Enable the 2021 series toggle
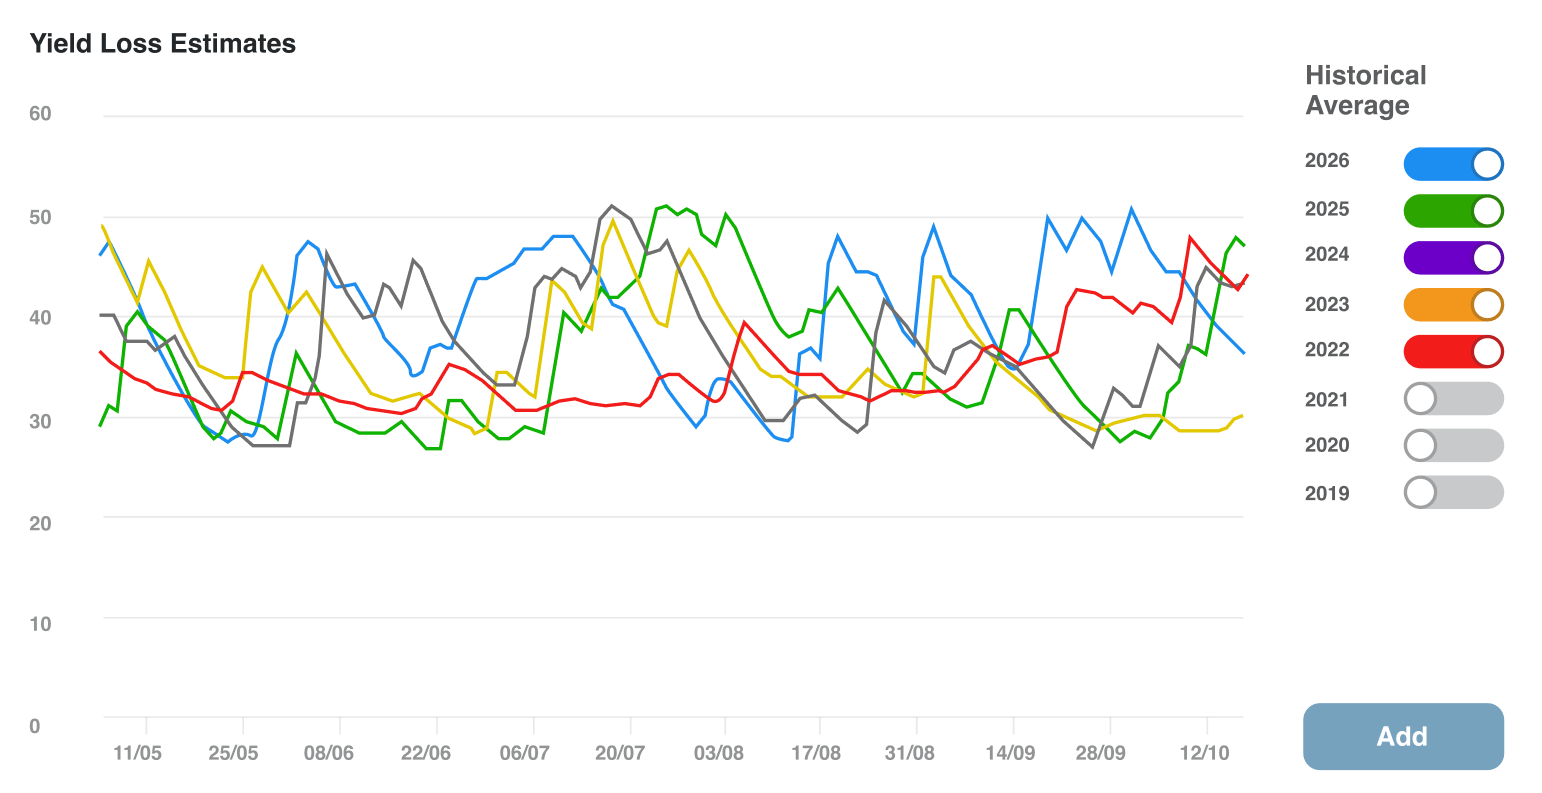The width and height of the screenshot is (1542, 793). (x=1453, y=399)
